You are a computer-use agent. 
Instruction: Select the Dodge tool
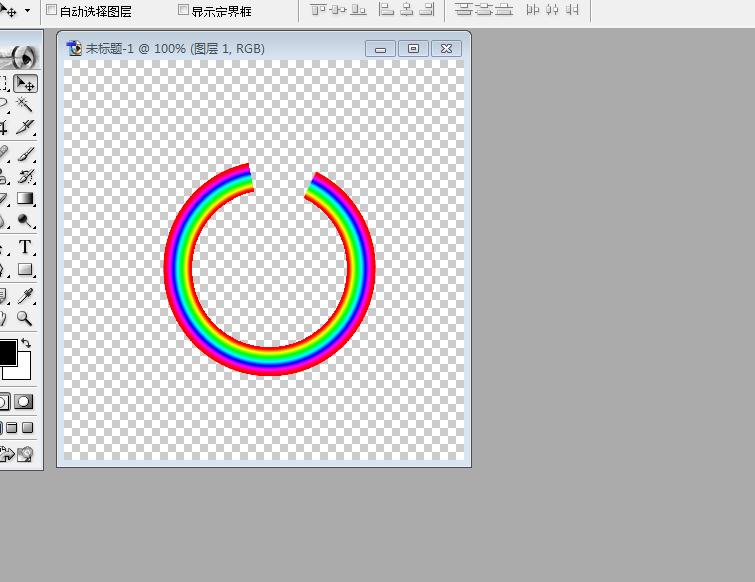click(25, 220)
